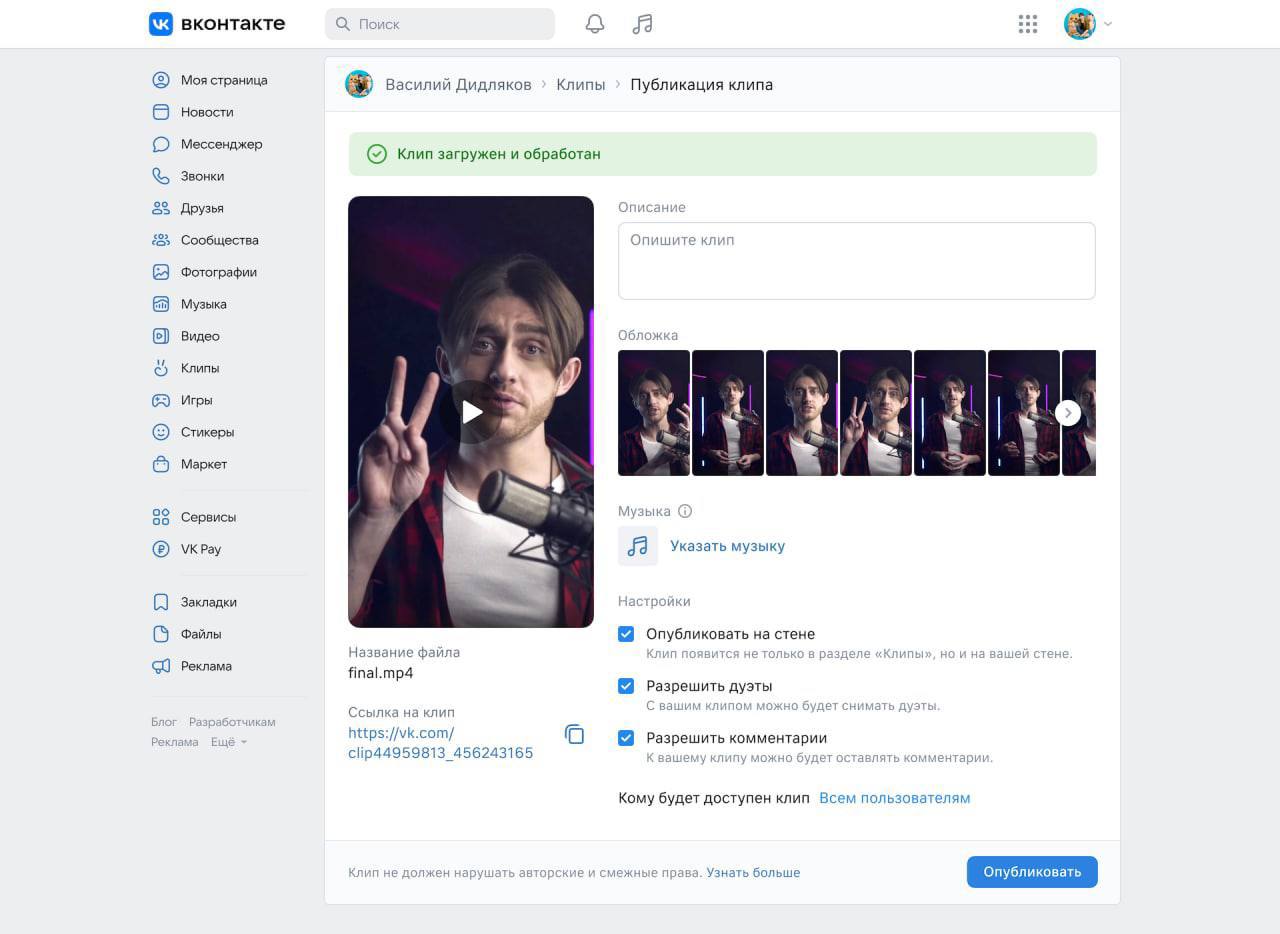Click the Поиск search field
The width and height of the screenshot is (1280, 934).
[440, 24]
